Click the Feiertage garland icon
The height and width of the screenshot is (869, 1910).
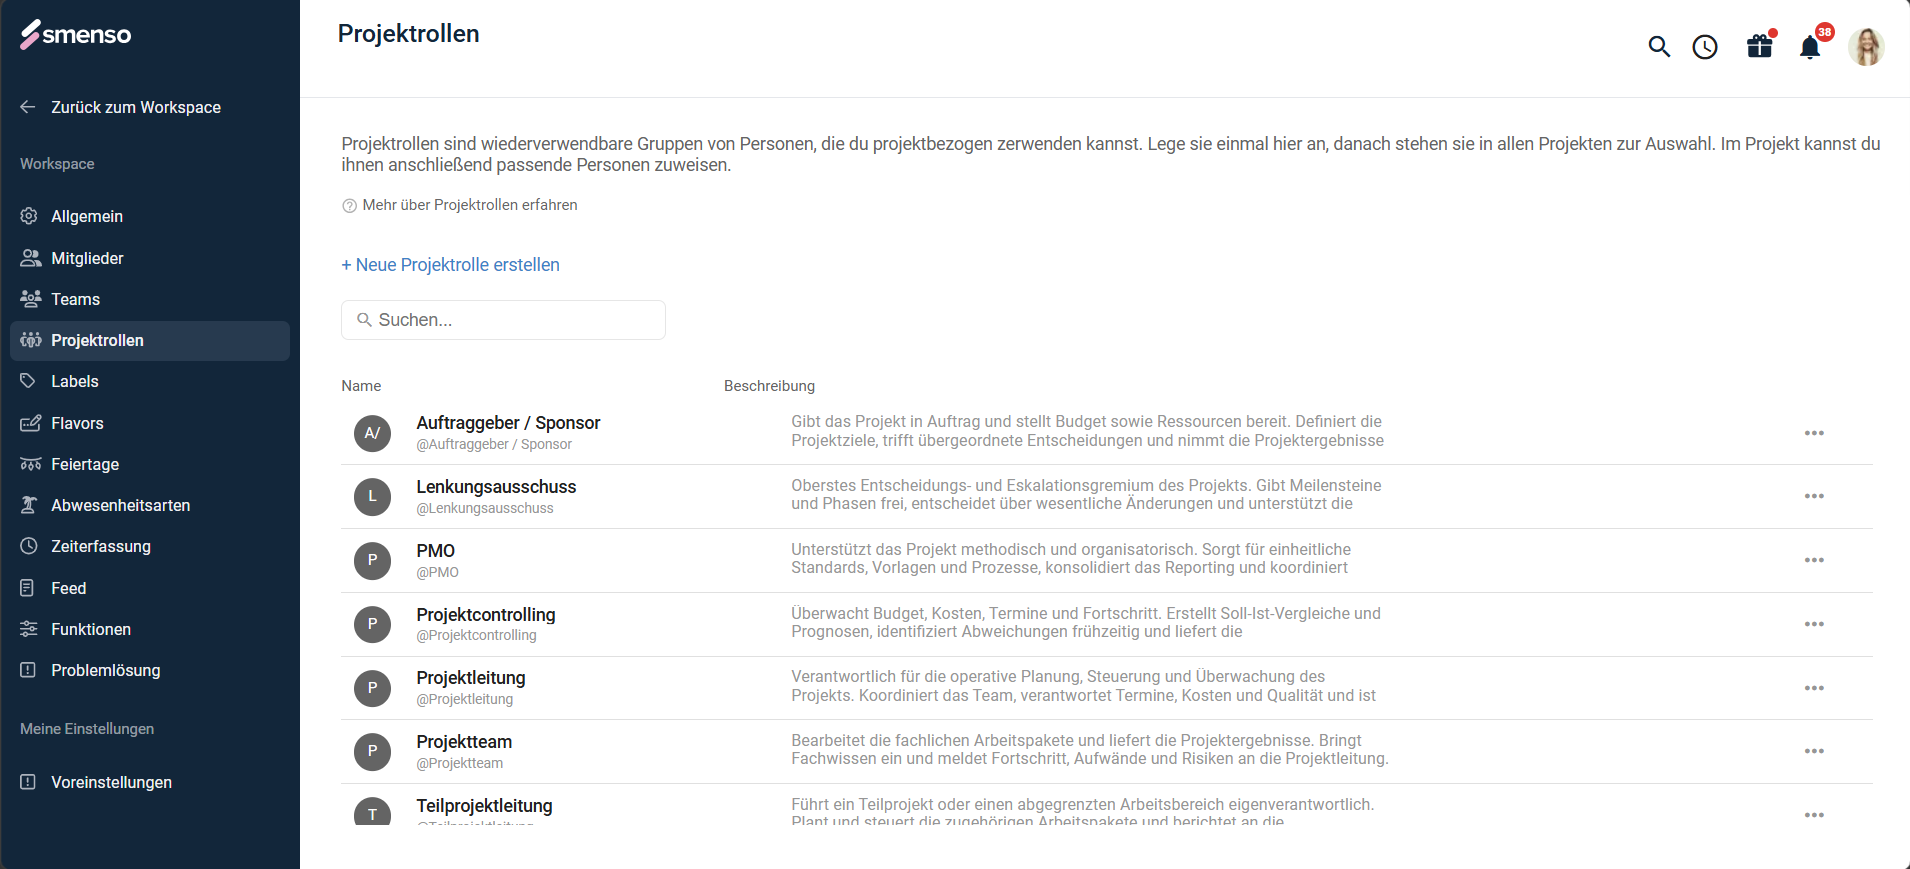point(30,464)
